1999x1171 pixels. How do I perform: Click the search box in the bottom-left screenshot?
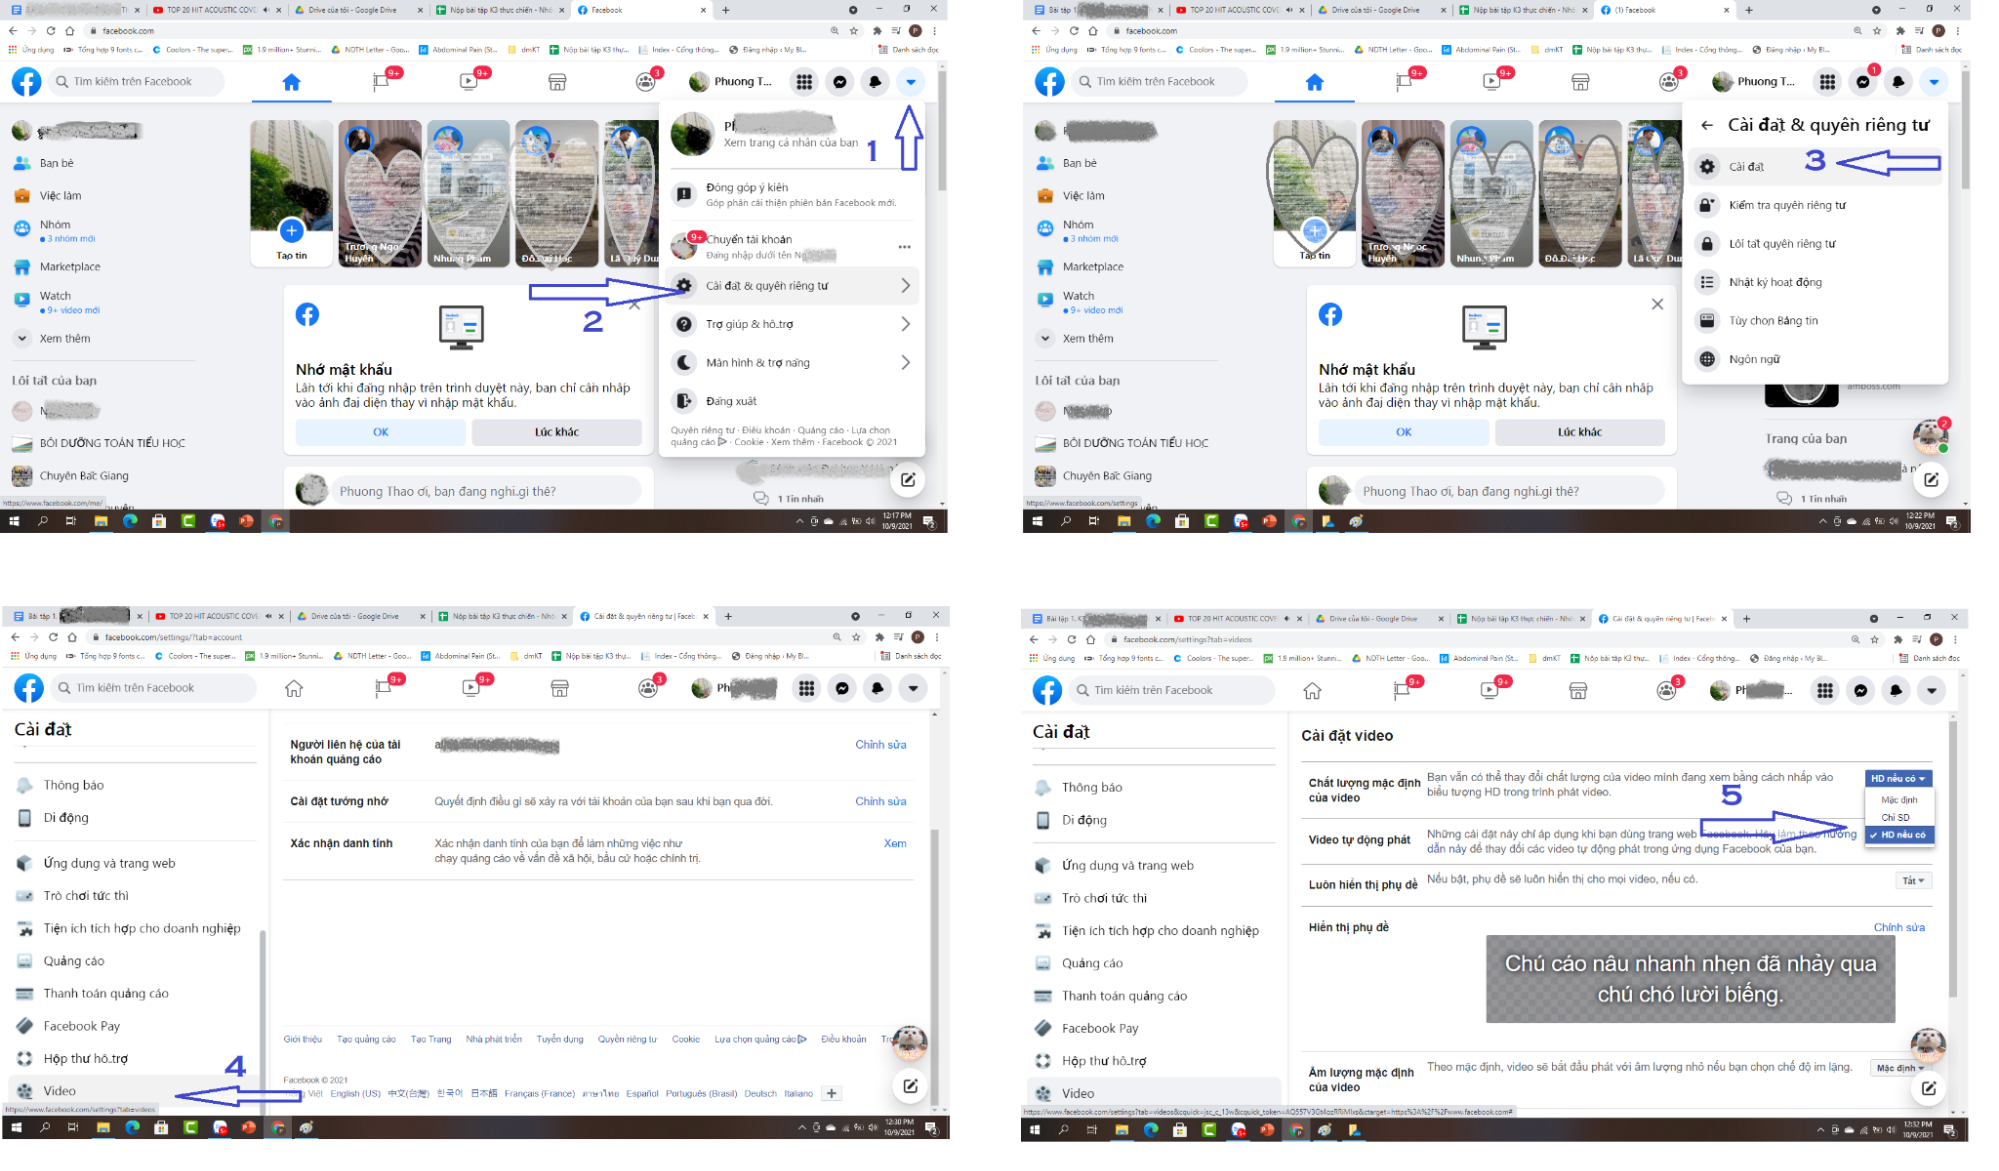click(152, 688)
